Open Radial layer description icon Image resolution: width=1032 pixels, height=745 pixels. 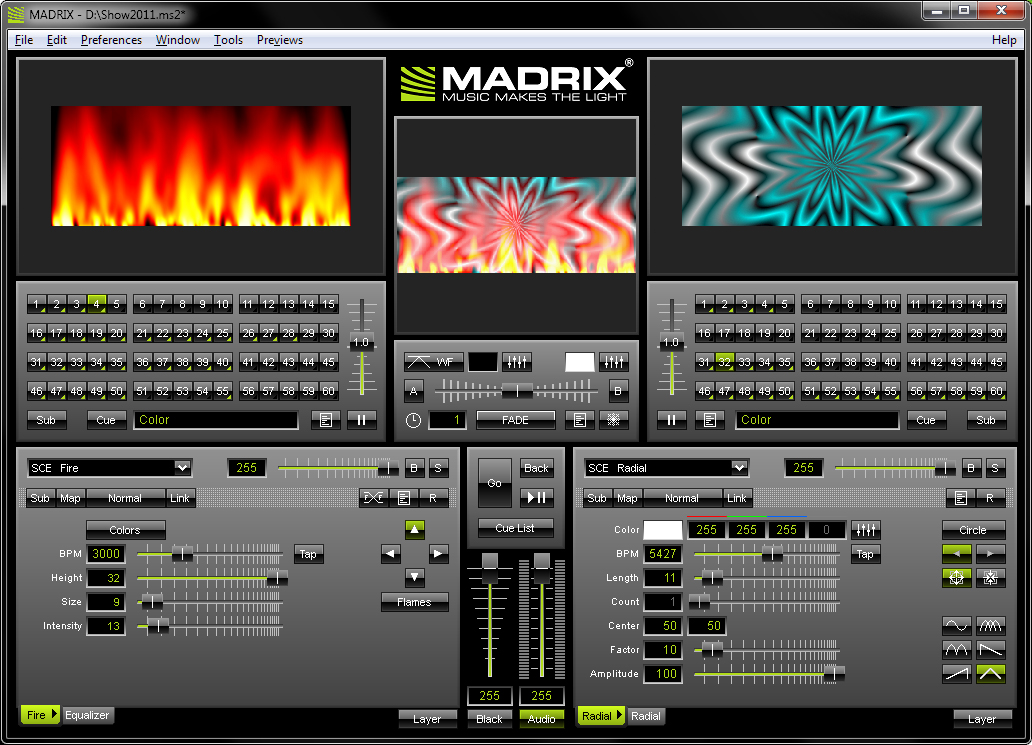point(961,498)
